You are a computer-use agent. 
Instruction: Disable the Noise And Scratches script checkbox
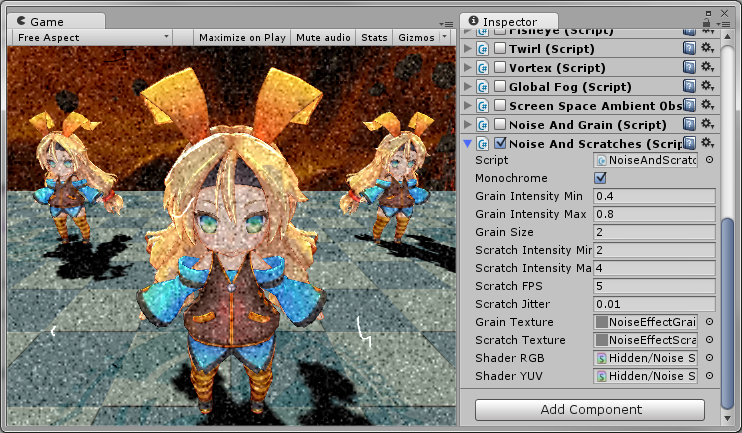500,143
